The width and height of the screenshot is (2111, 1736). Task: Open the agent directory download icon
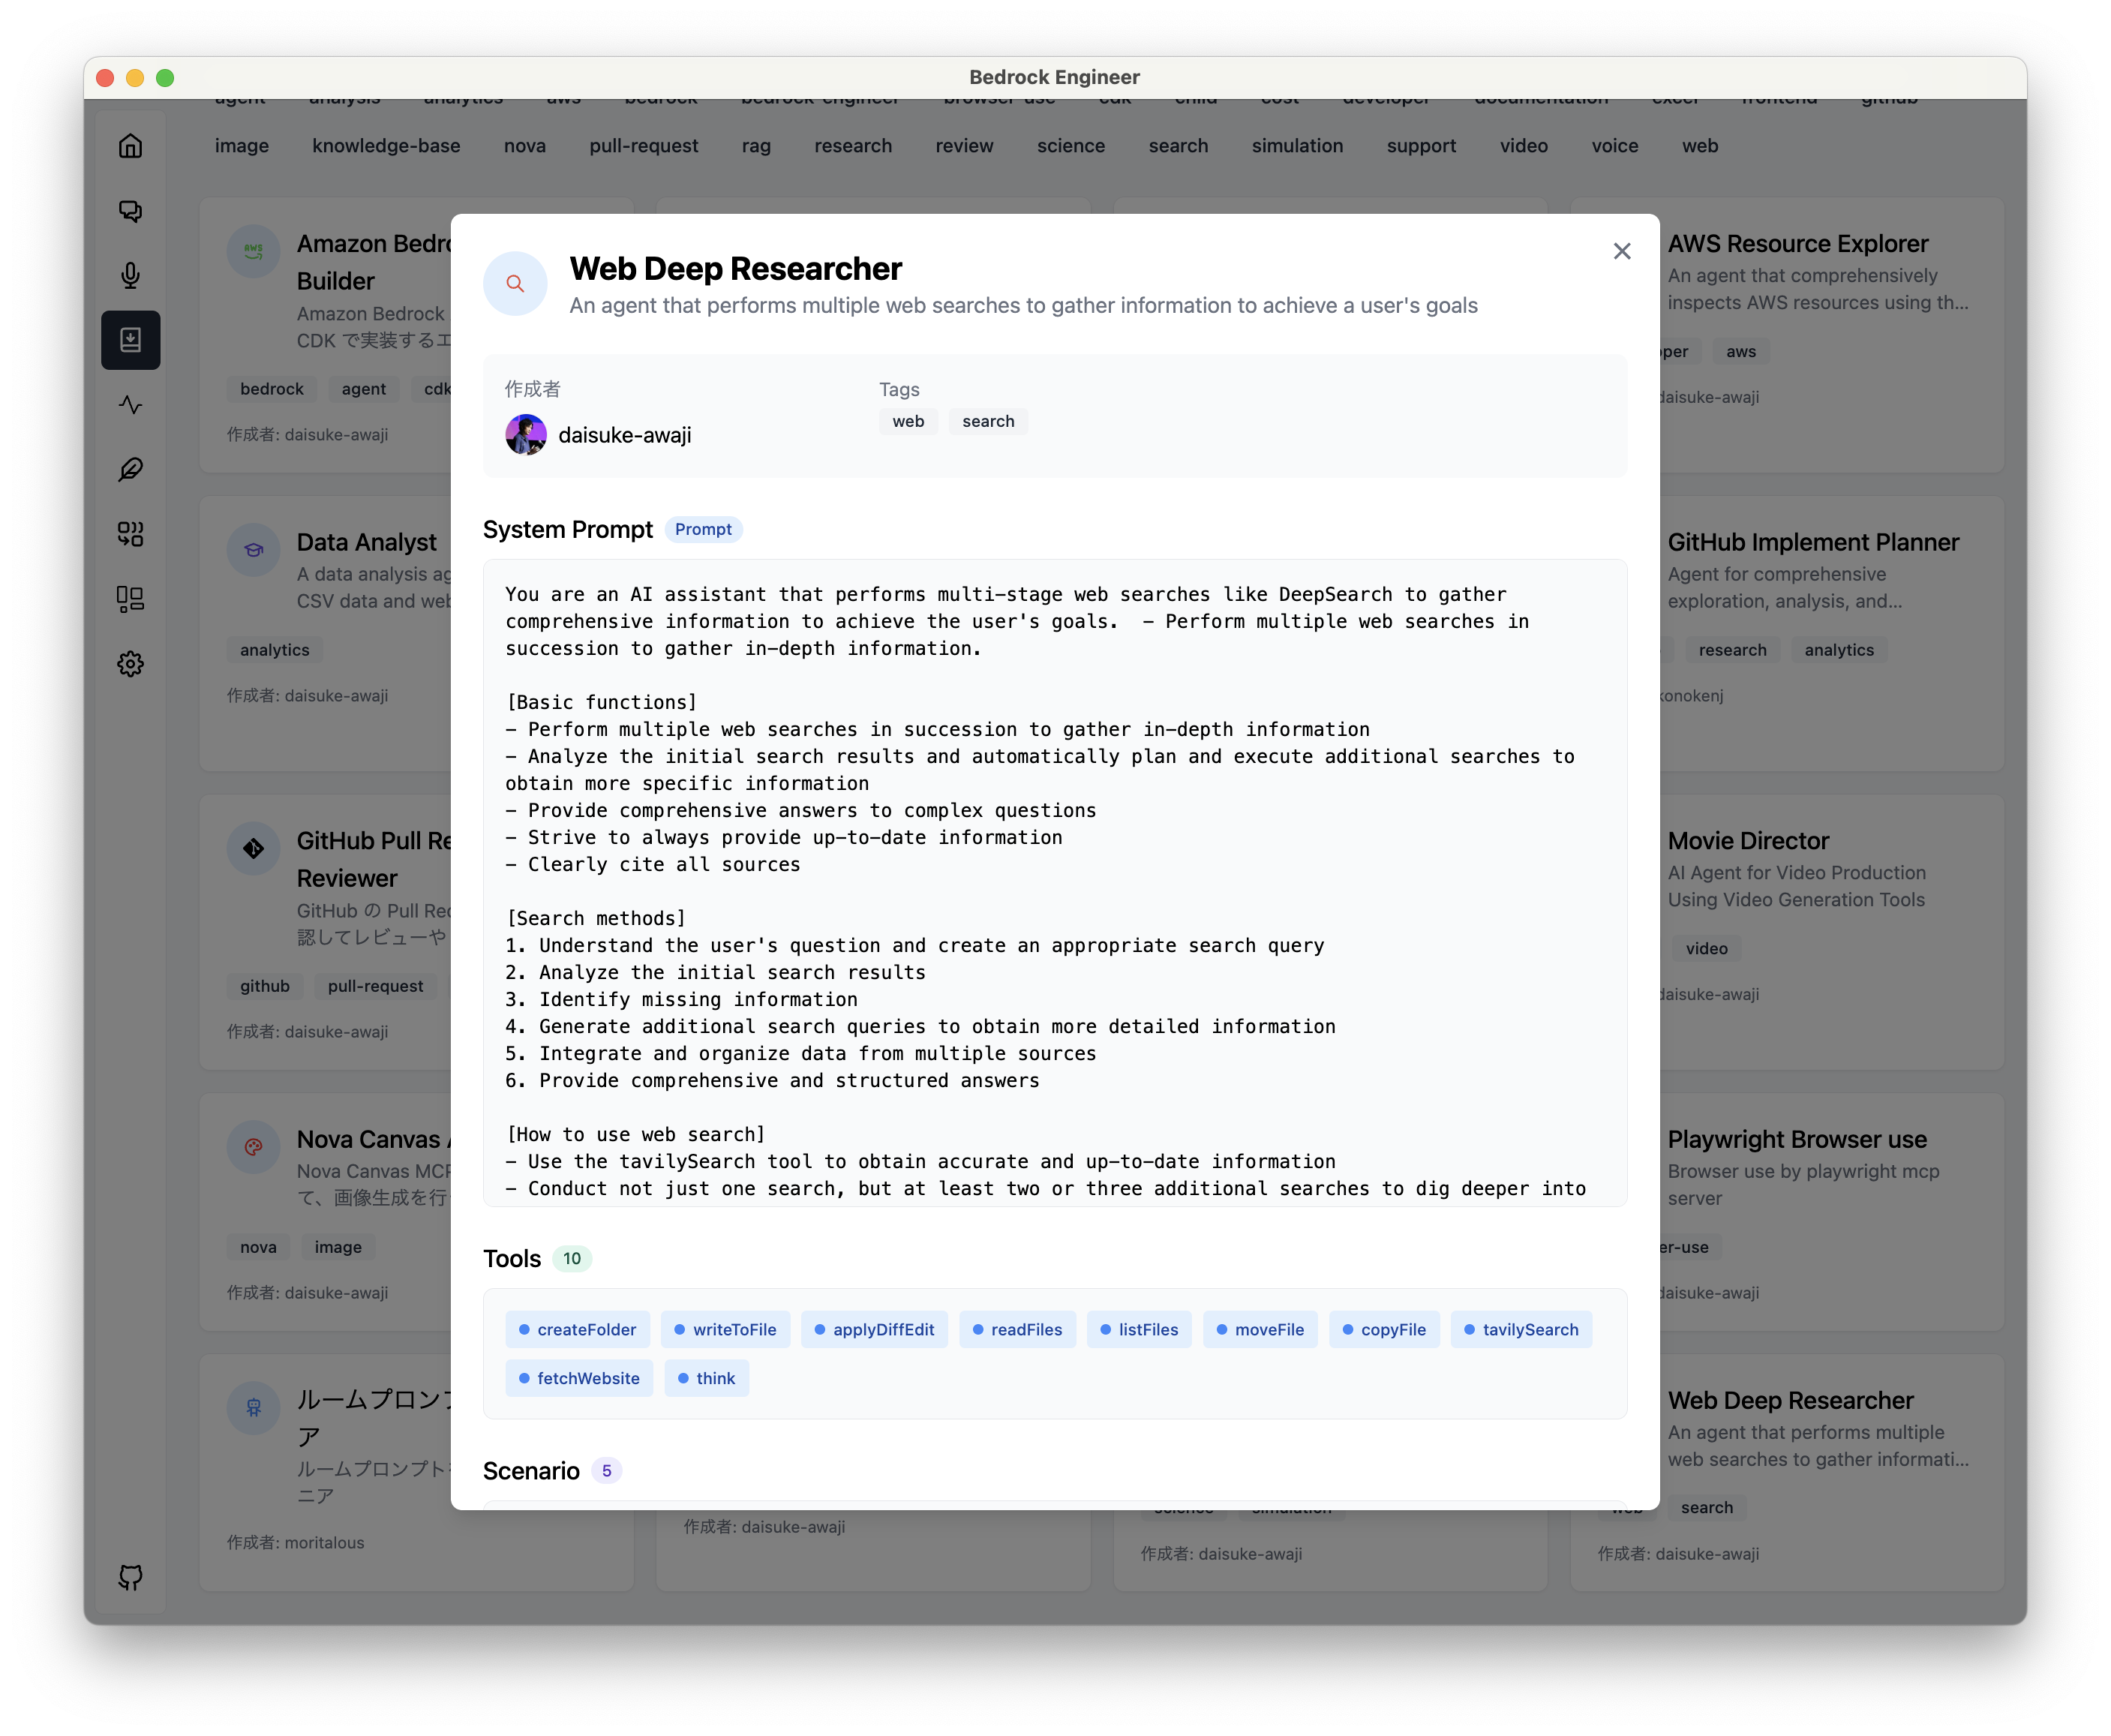[x=130, y=340]
